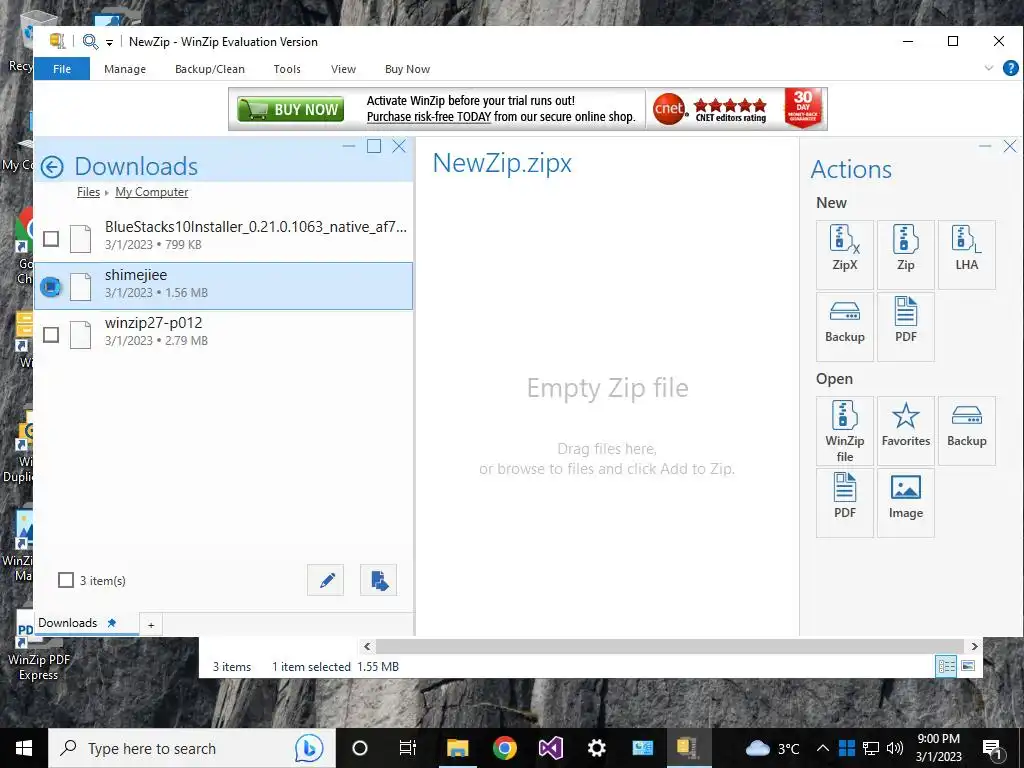
Task: Create a new LHA archive
Action: pos(967,255)
